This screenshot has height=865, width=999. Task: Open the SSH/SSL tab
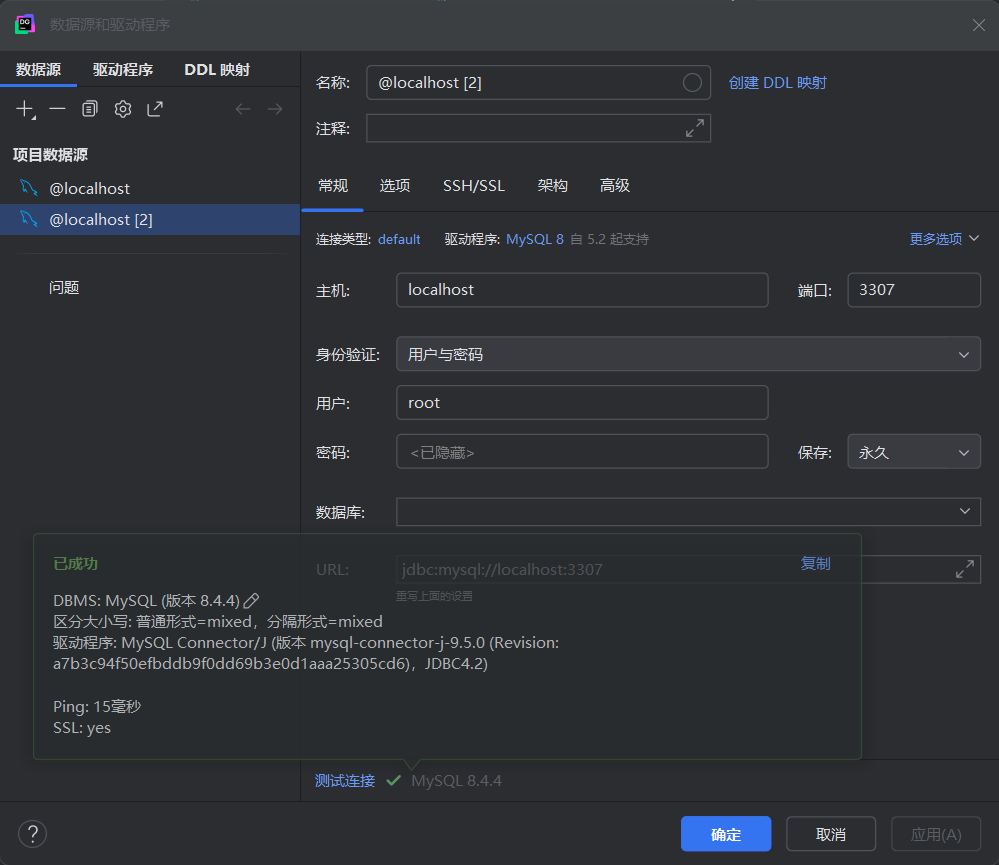474,186
